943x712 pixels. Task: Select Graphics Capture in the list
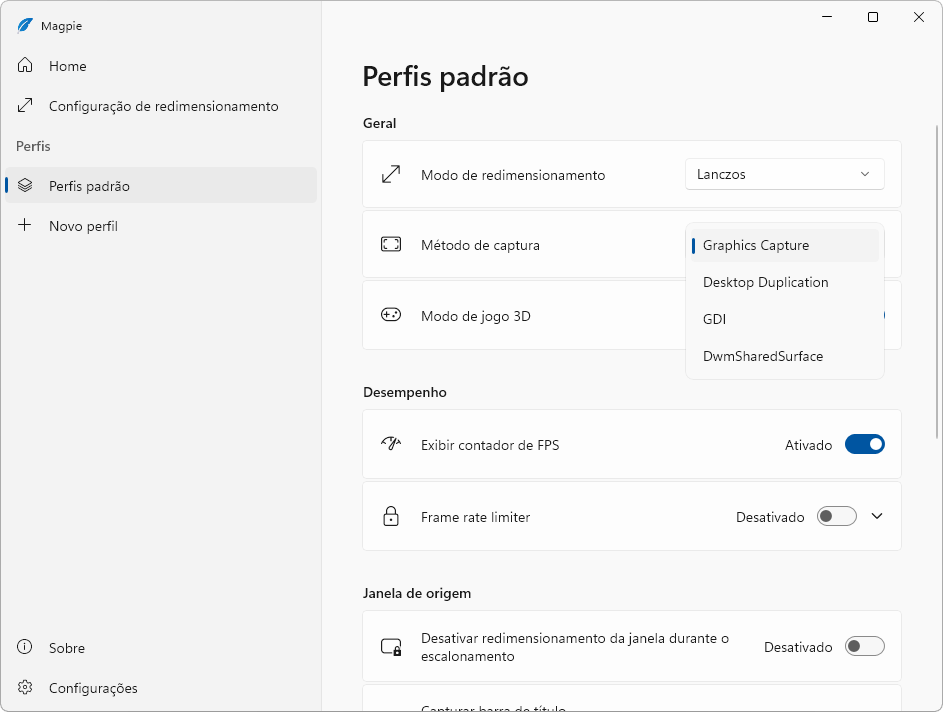tap(756, 245)
